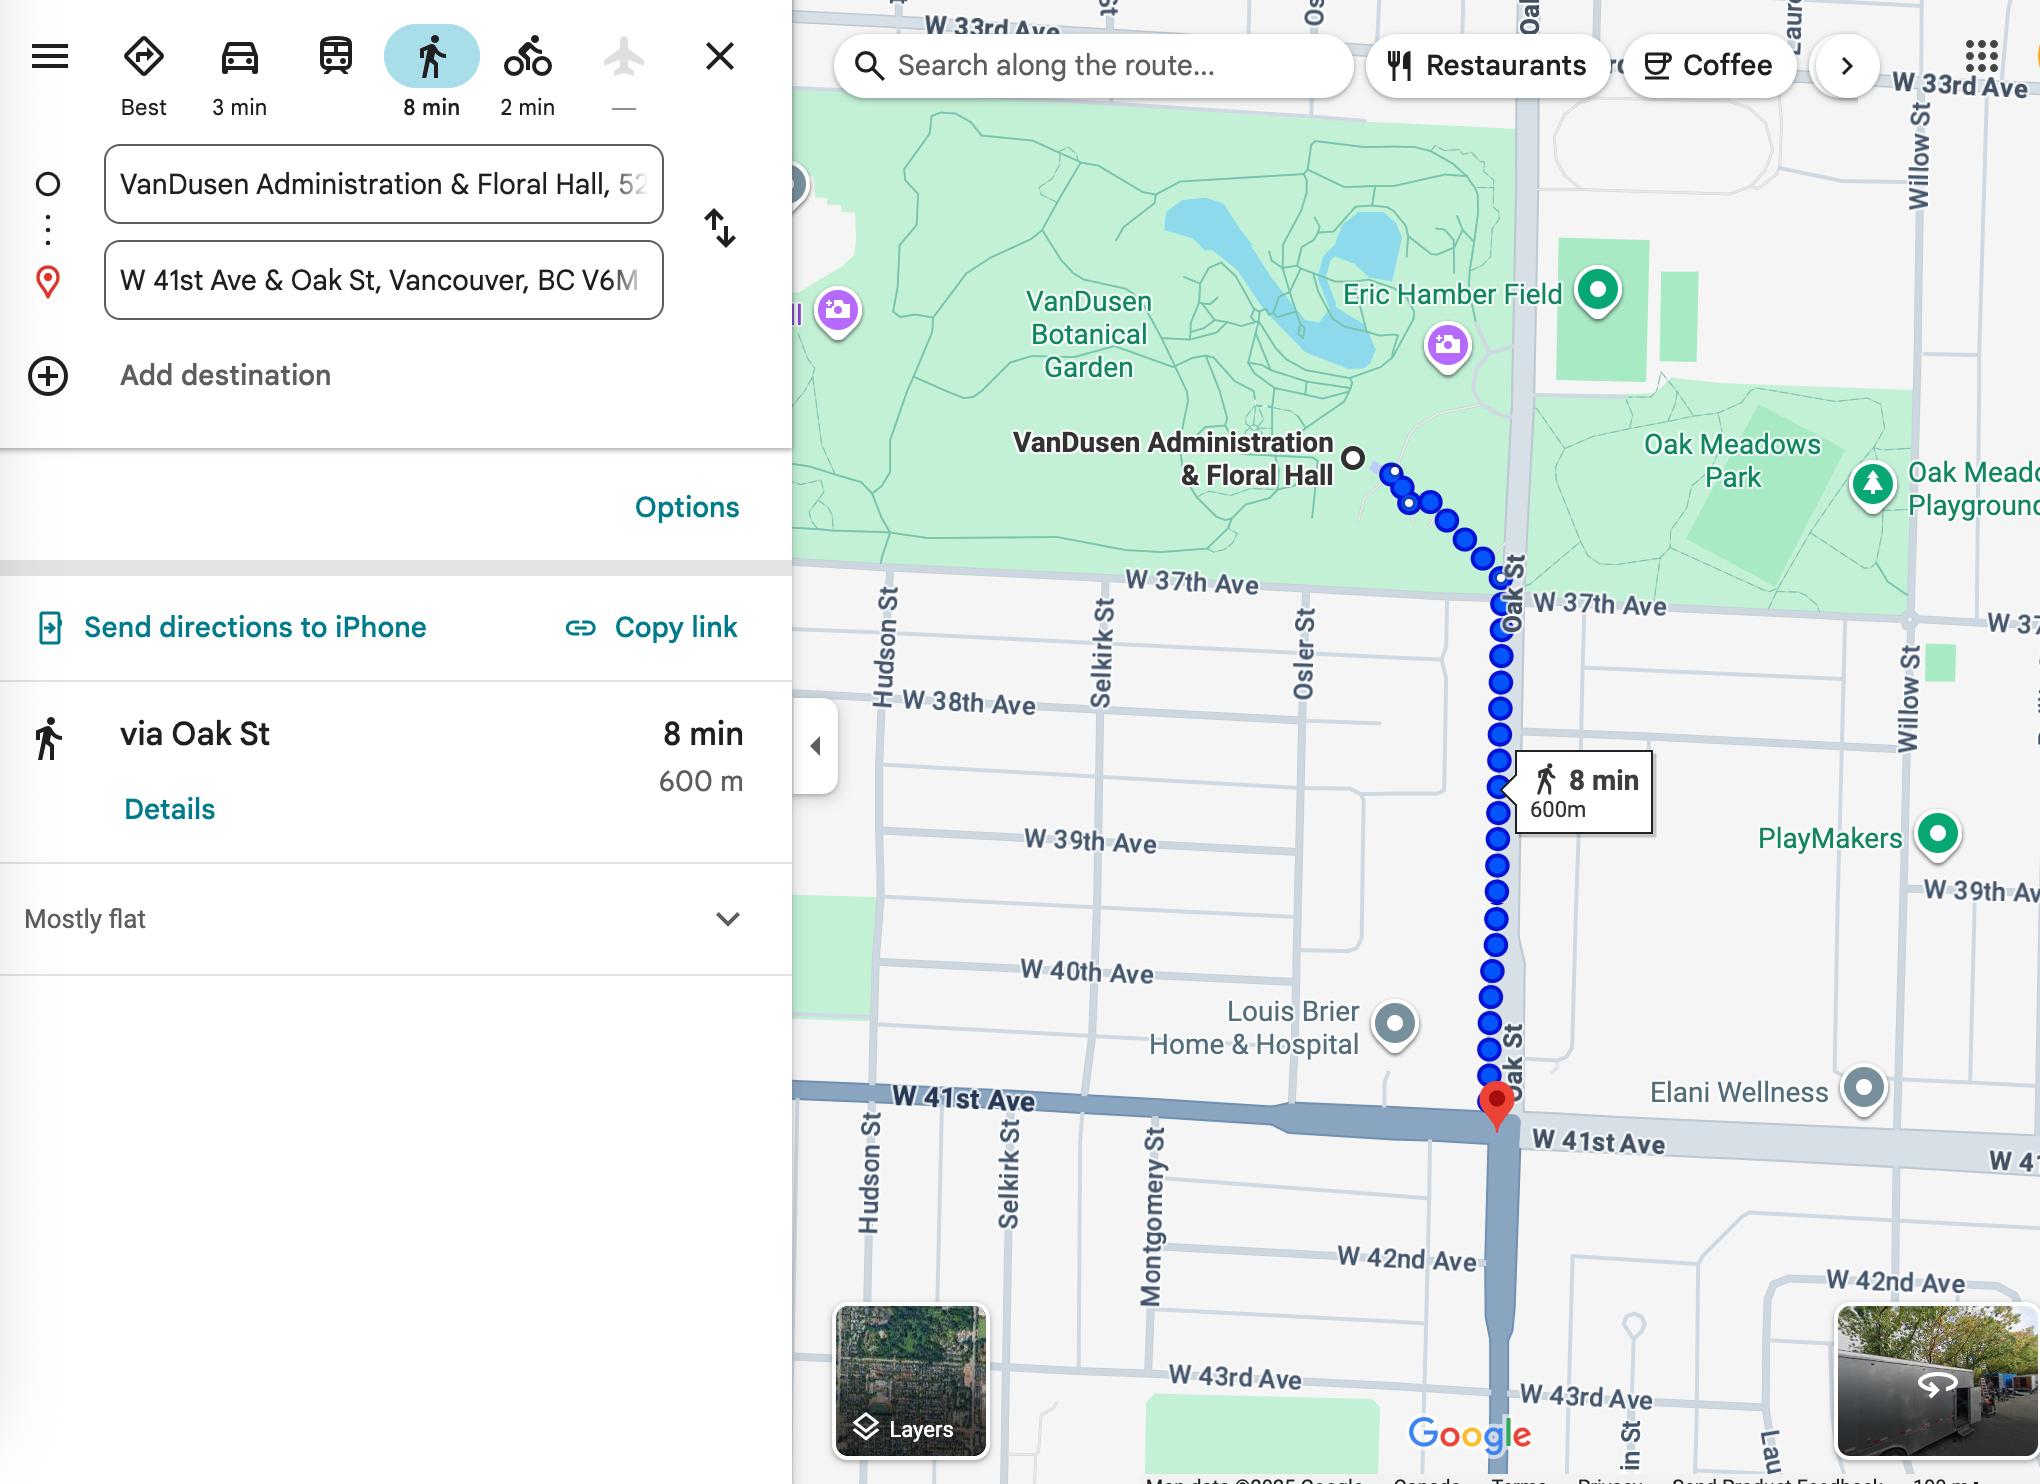2040x1484 pixels.
Task: Open route Options
Action: click(687, 507)
